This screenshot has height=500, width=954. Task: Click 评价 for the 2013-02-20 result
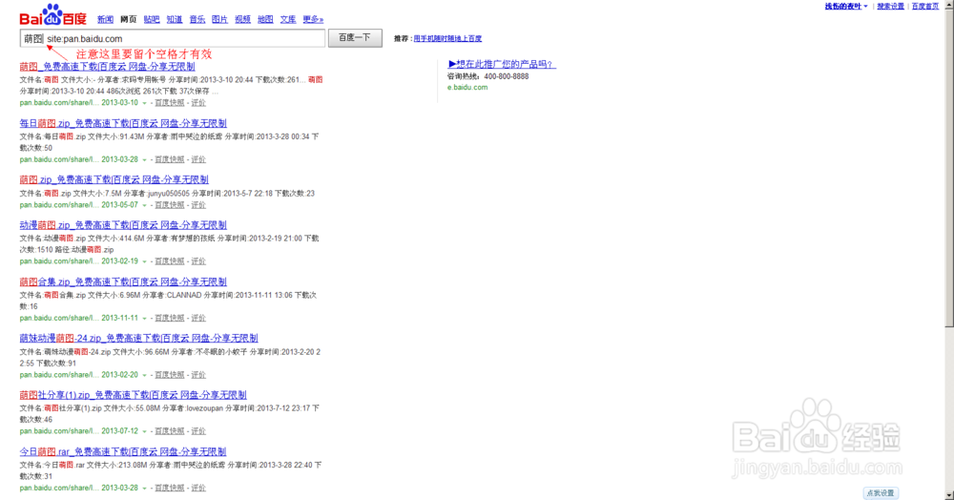(x=198, y=375)
